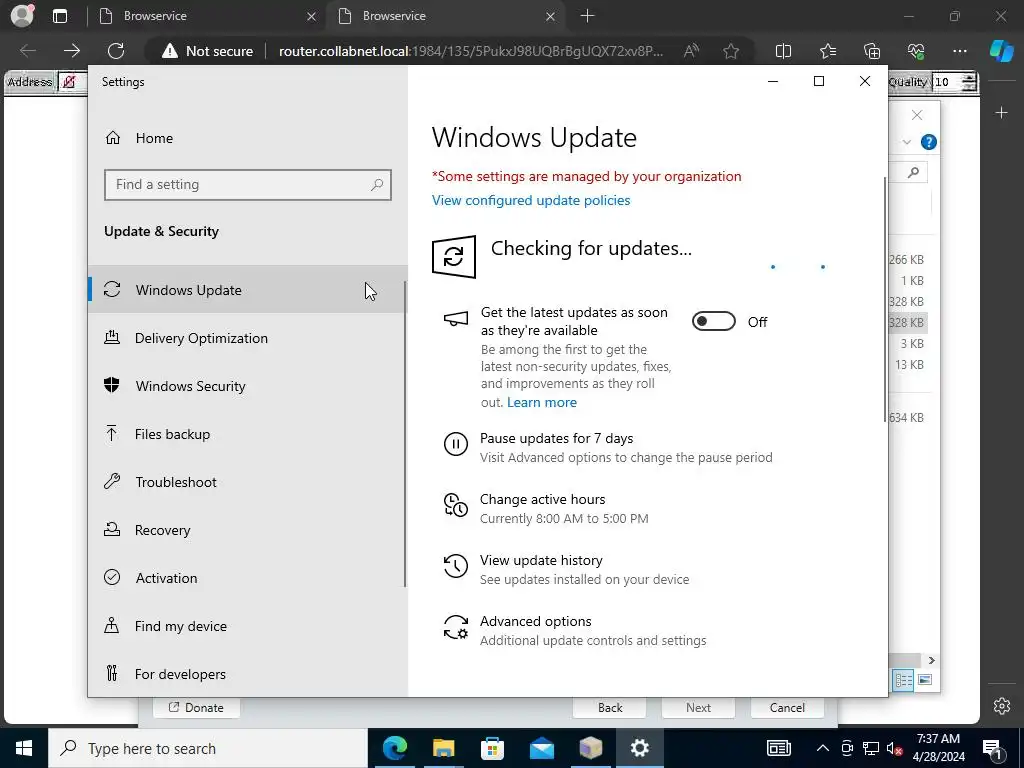Close the second Browservice tab
1024x768 pixels.
[x=551, y=16]
